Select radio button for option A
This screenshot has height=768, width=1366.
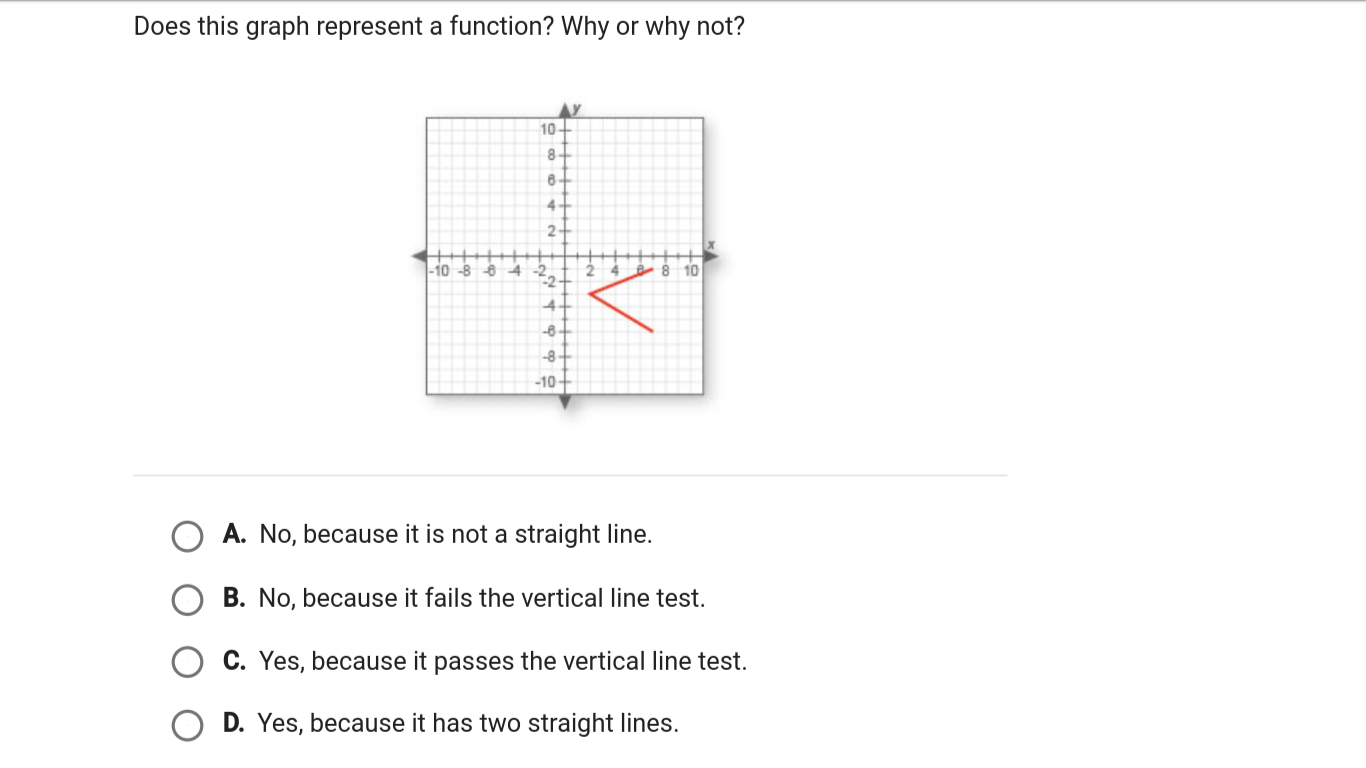point(187,536)
